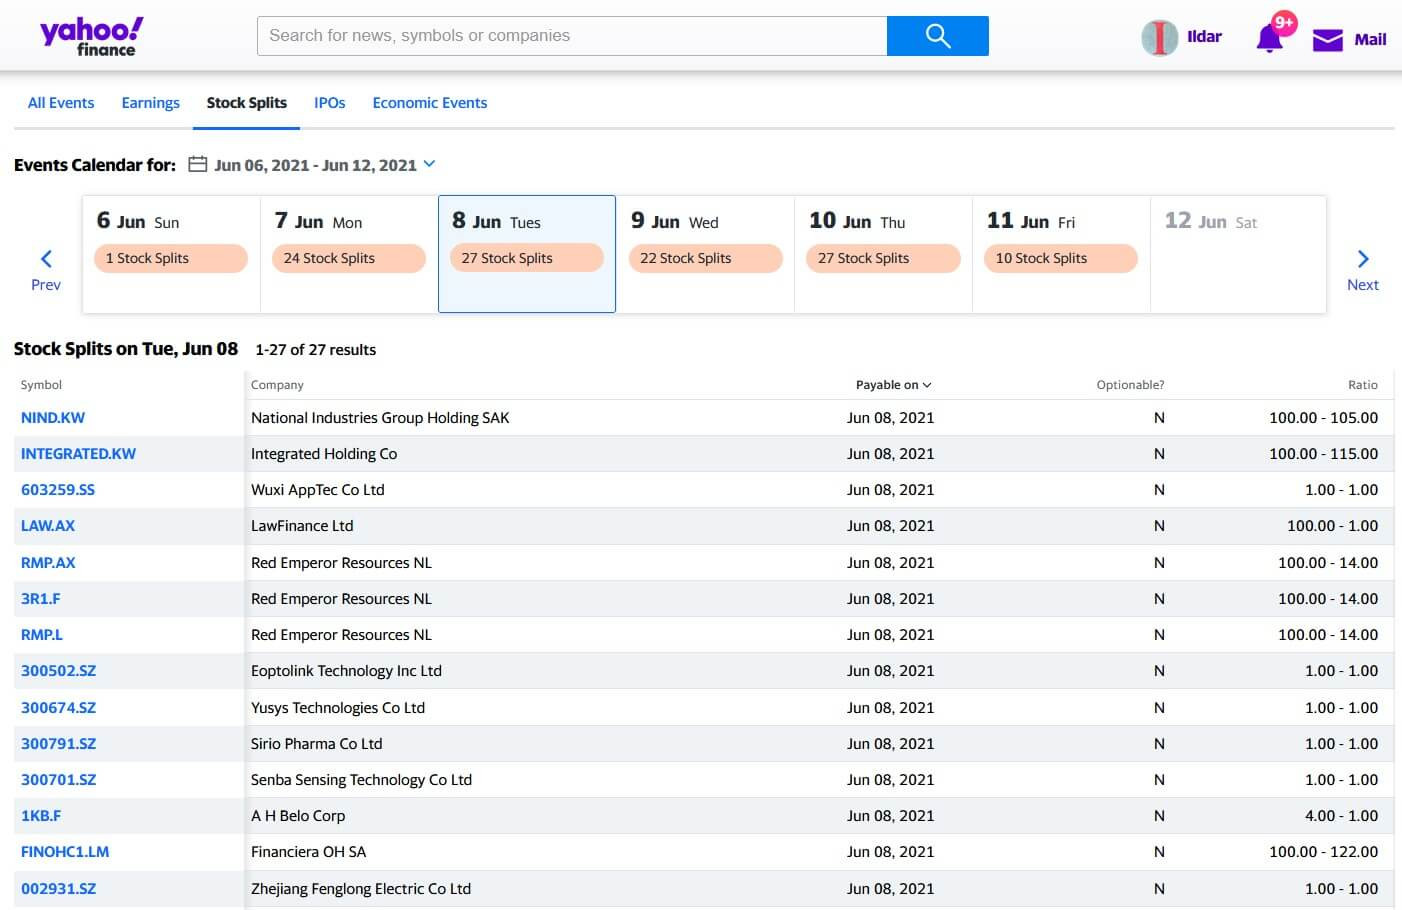Click the LawFinance Ltd company cell
Screen dimensions: 1402x910
[x=302, y=526]
